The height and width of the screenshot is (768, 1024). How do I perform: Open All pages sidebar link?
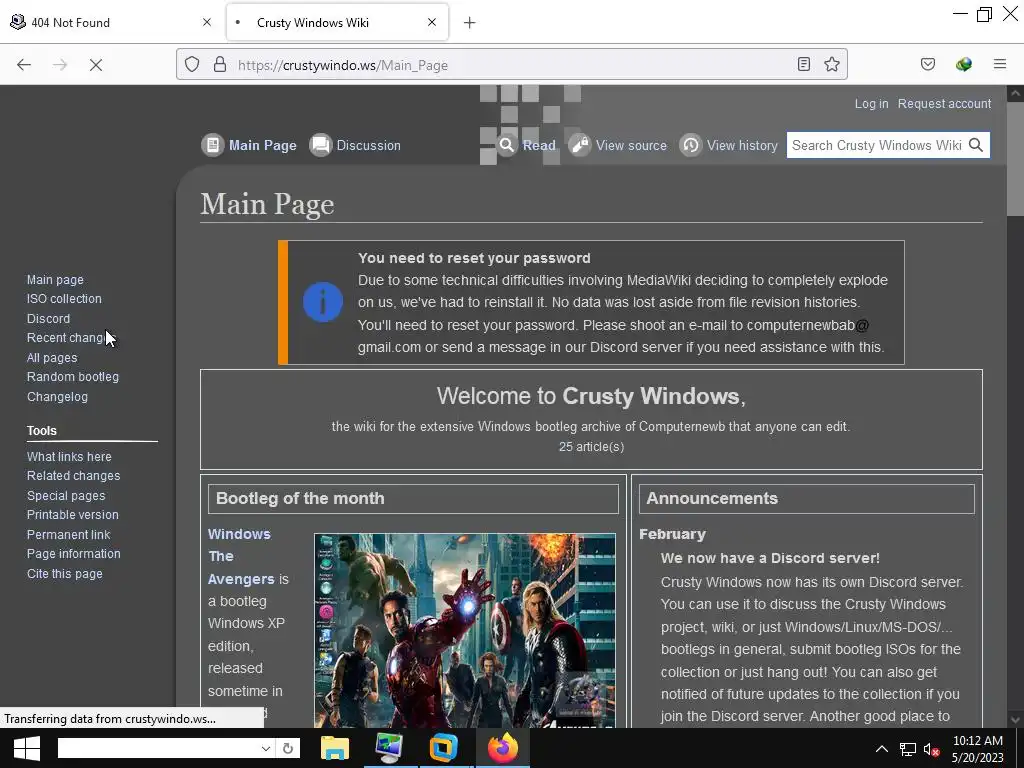(52, 358)
